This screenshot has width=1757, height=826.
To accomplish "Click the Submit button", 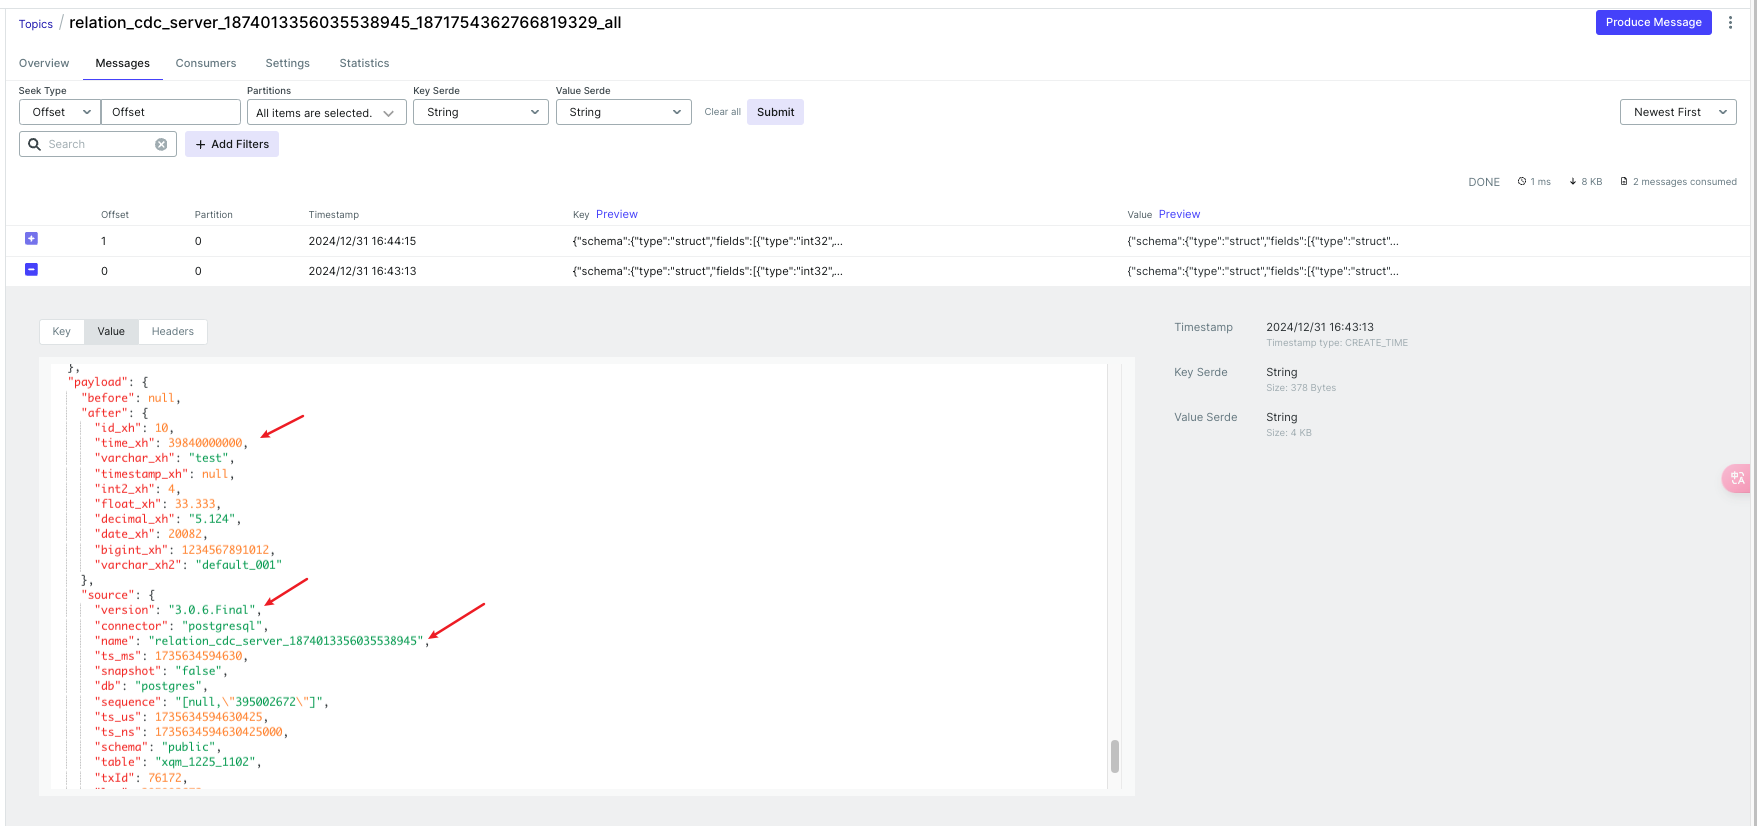I will [775, 112].
